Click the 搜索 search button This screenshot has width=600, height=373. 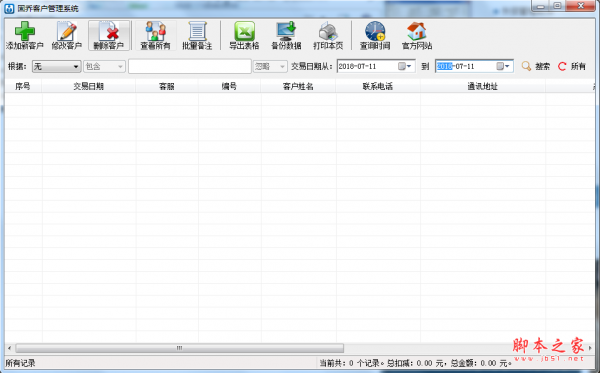pyautogui.click(x=536, y=67)
